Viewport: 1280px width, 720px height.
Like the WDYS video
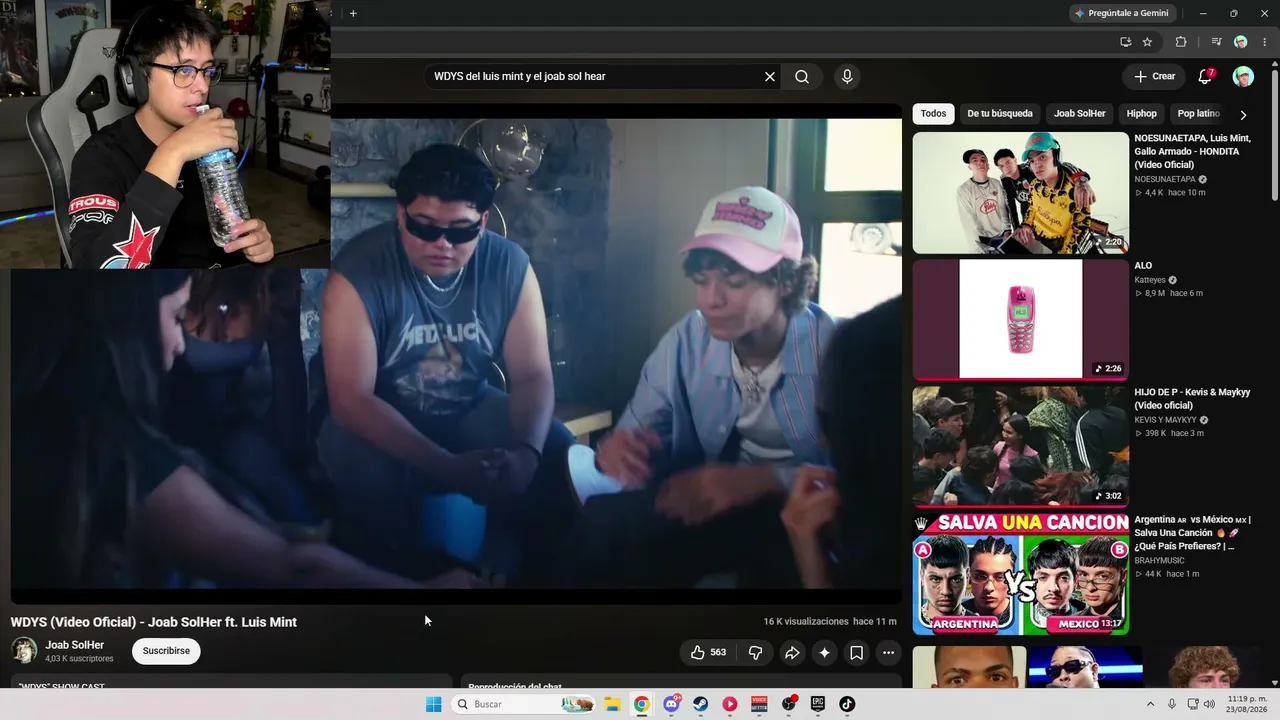tap(708, 653)
